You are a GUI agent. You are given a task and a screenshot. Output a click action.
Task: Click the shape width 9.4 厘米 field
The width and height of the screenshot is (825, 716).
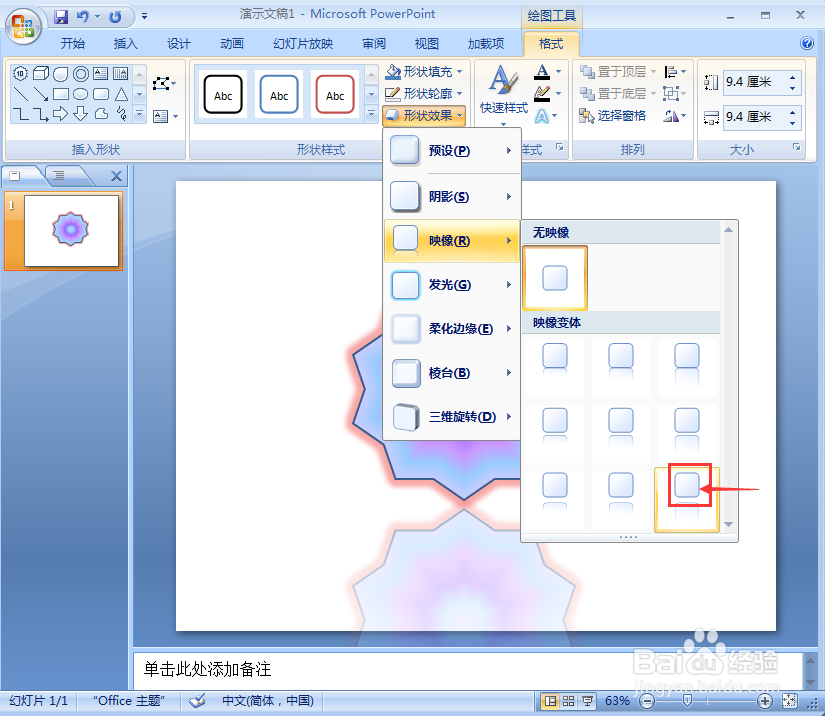(x=754, y=117)
